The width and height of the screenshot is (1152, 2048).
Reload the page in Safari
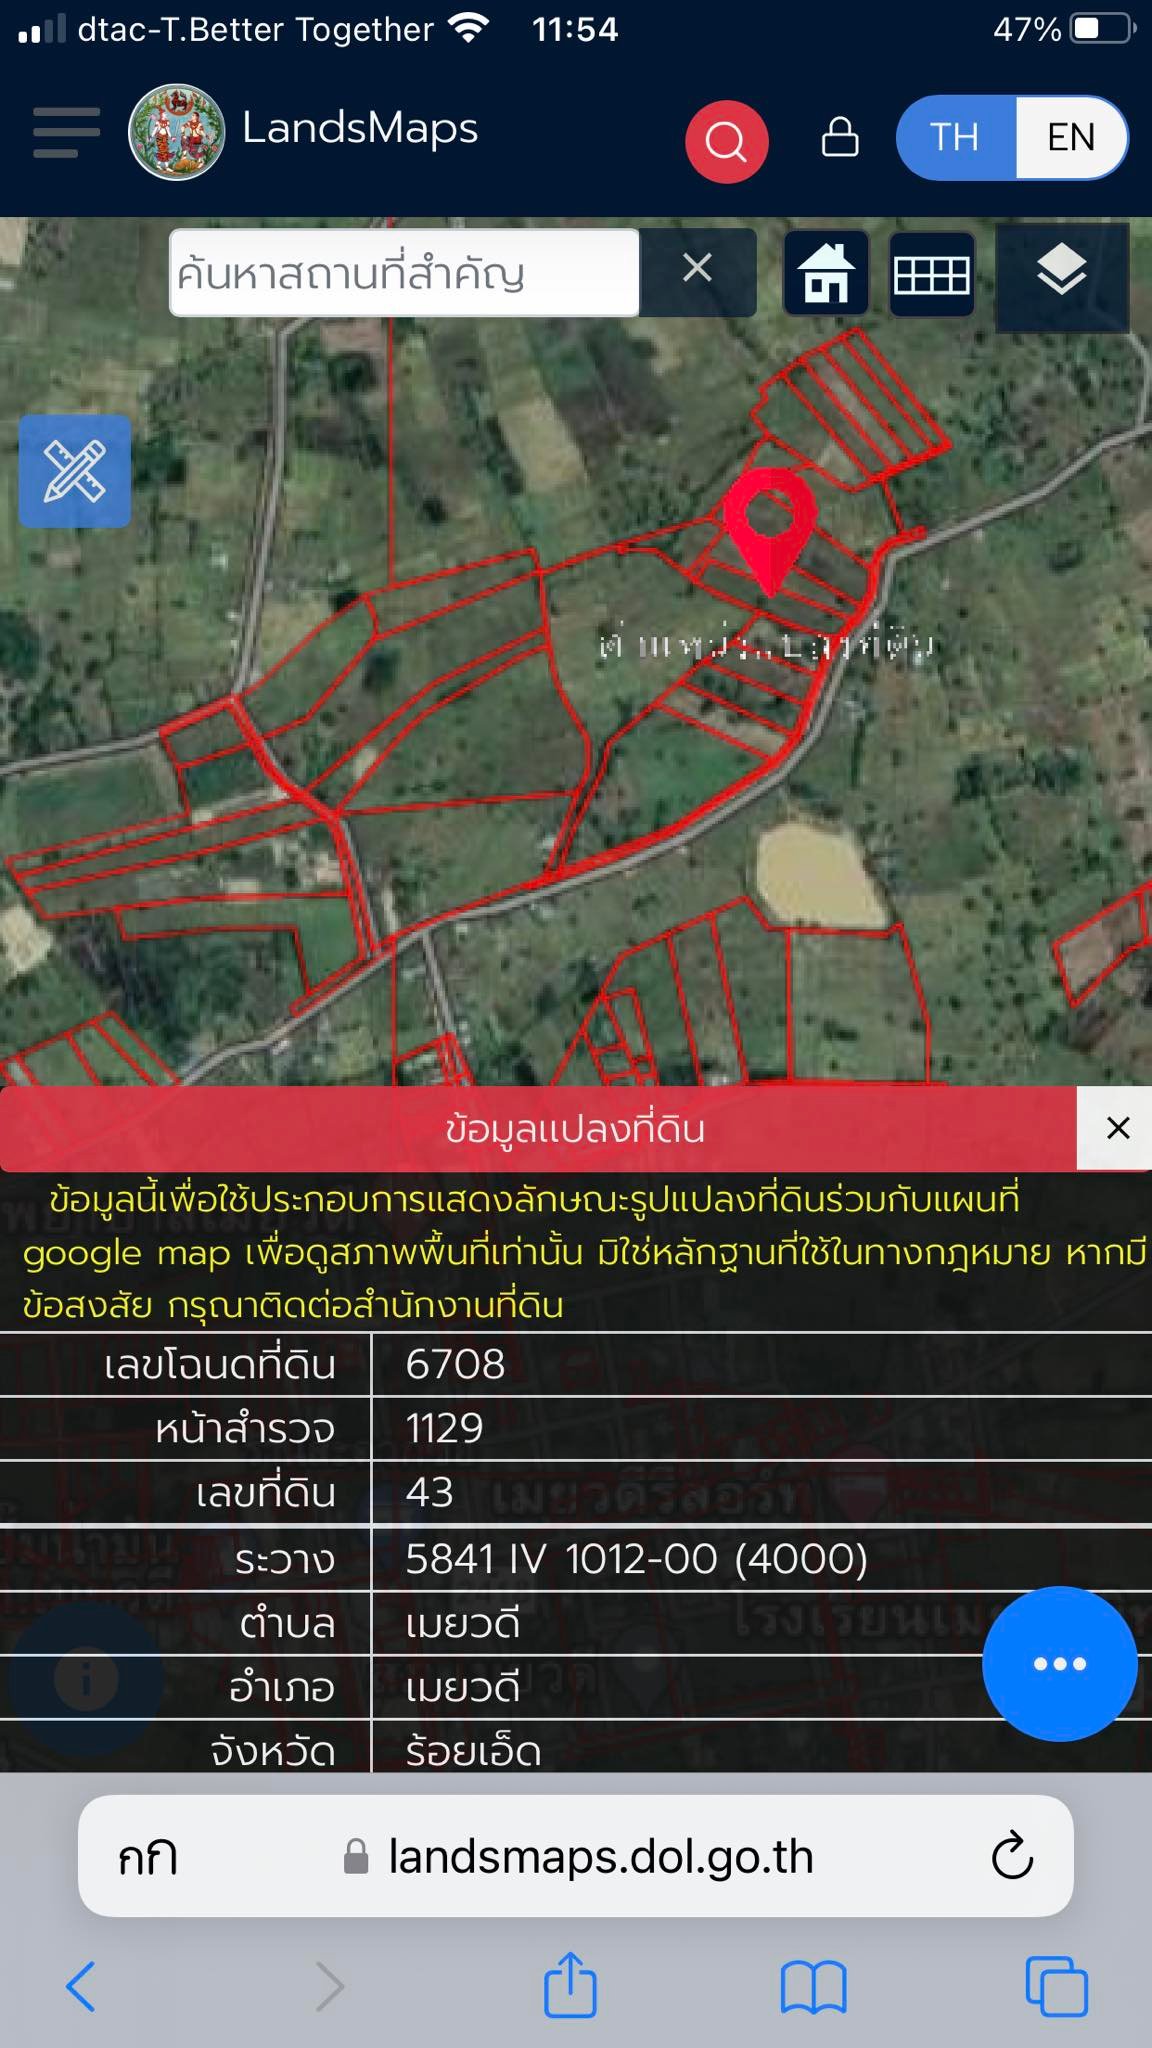pos(1012,1856)
